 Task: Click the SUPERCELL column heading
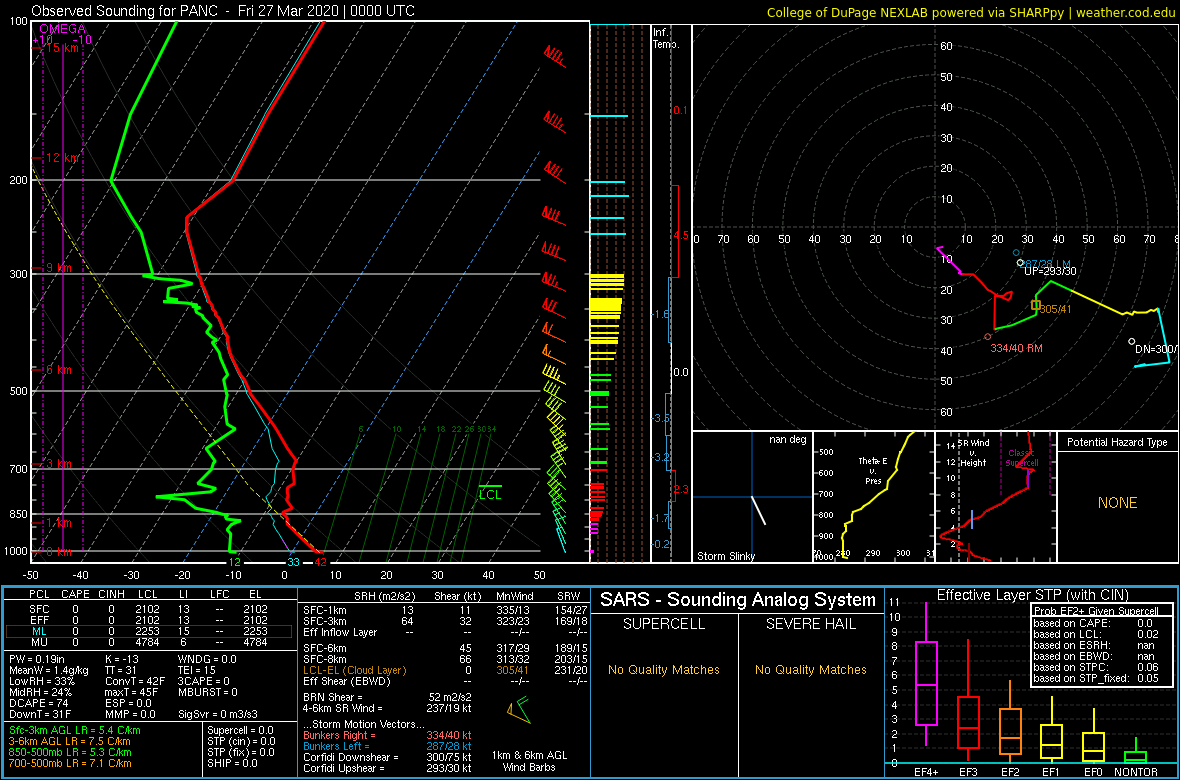[x=663, y=625]
